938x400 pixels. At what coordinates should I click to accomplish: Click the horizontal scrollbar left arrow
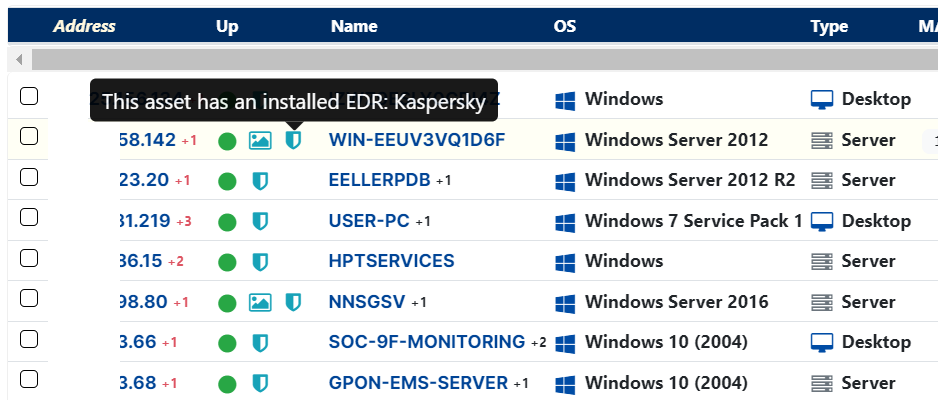point(18,59)
